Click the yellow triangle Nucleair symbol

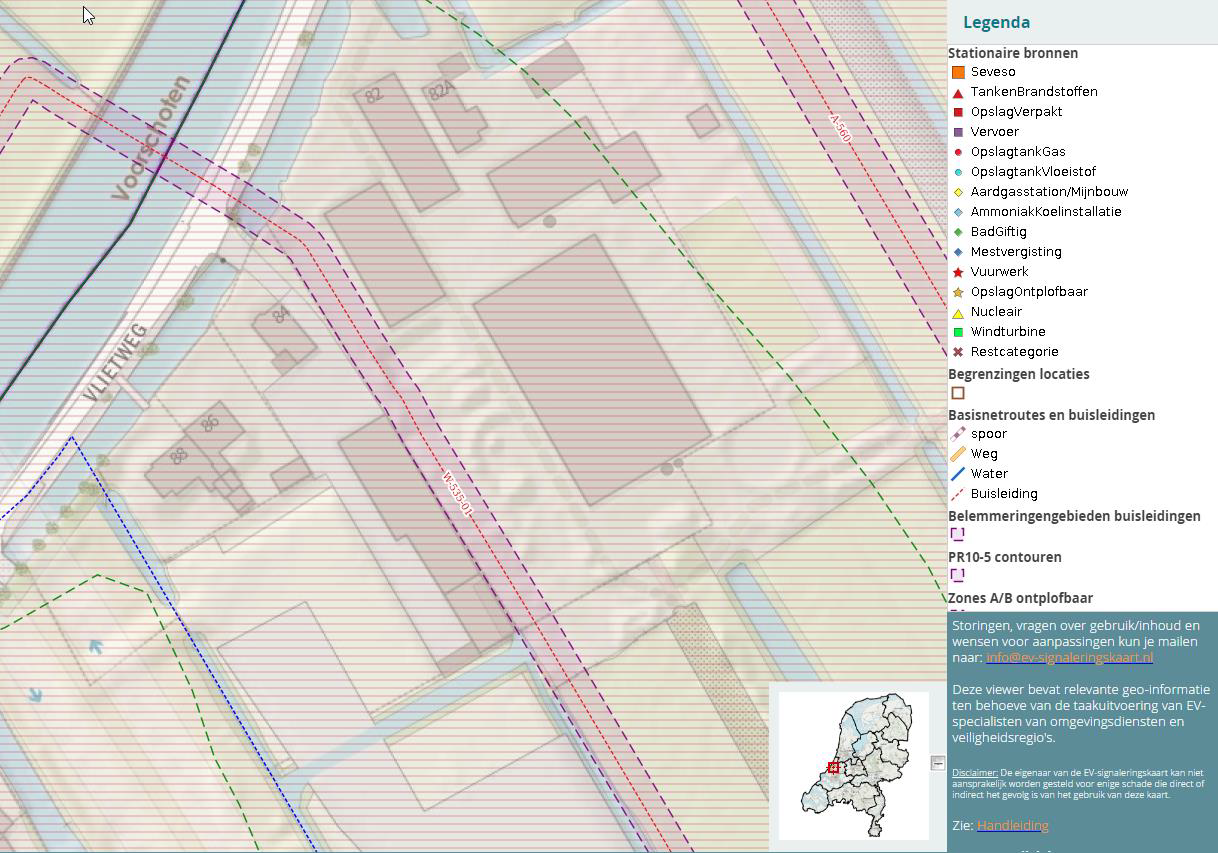[x=958, y=313]
